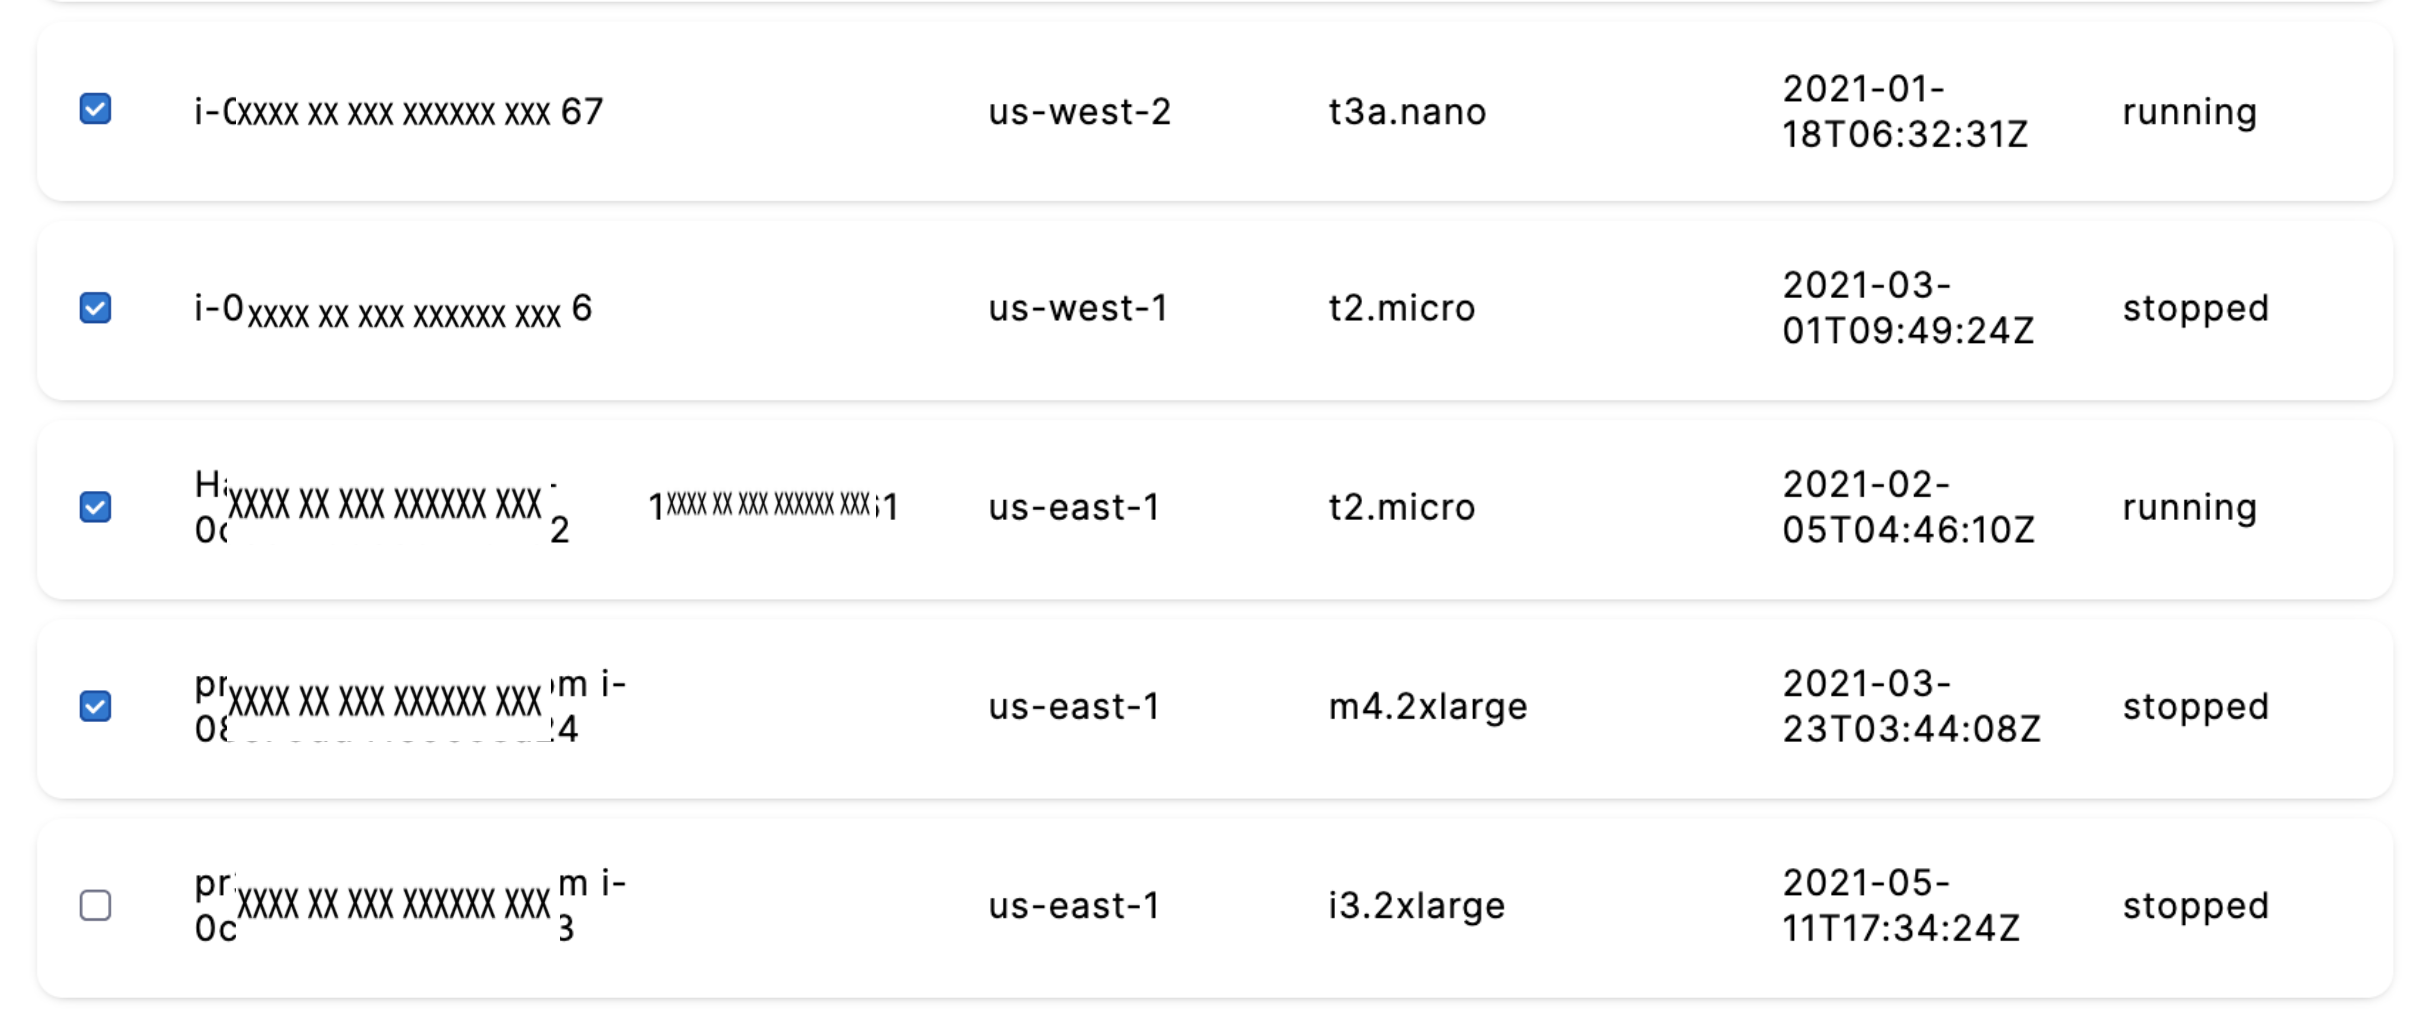Click the launch time 2021-05-11T17:34:24Z
Image resolution: width=2432 pixels, height=1018 pixels.
click(1901, 905)
